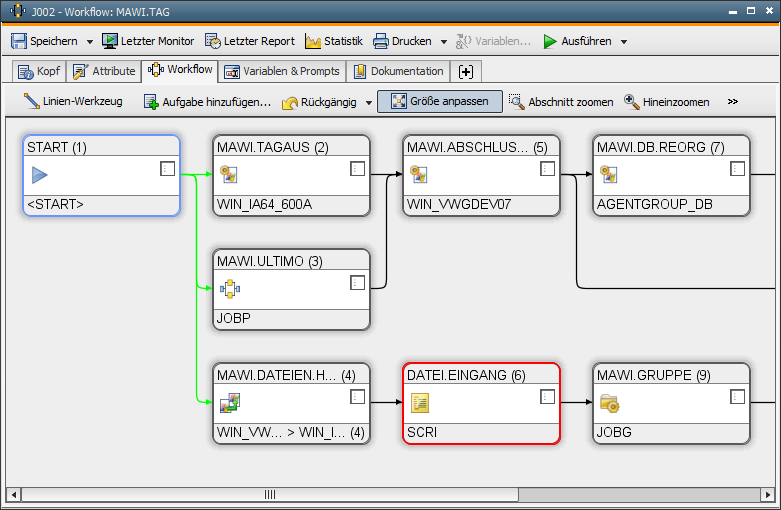Toggle the DATEI.EINGANG node square box
The width and height of the screenshot is (781, 510).
tap(547, 397)
